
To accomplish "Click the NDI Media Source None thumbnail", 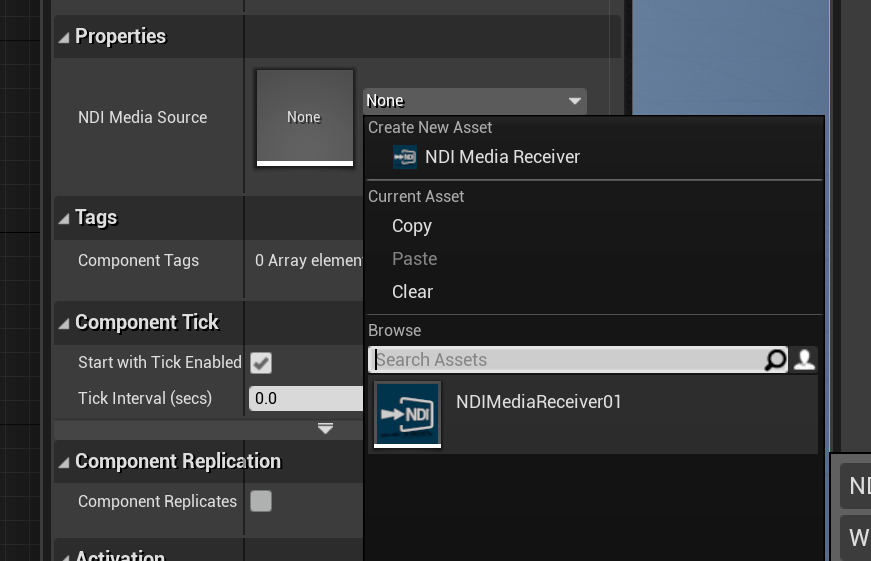I will (304, 117).
